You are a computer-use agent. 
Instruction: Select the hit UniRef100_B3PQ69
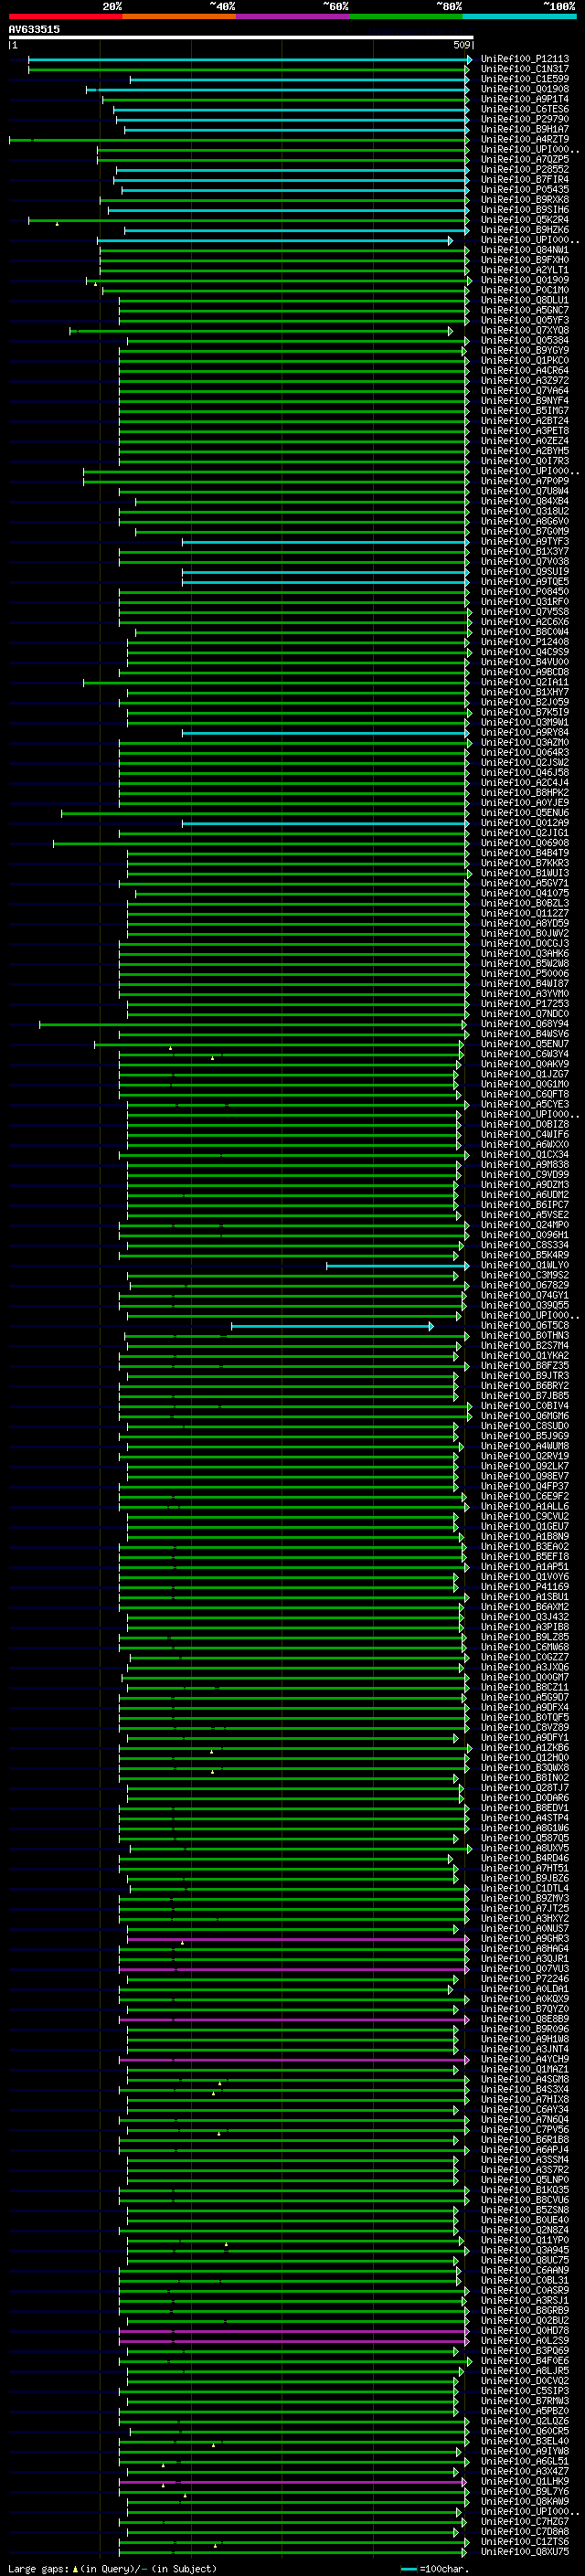click(525, 2350)
